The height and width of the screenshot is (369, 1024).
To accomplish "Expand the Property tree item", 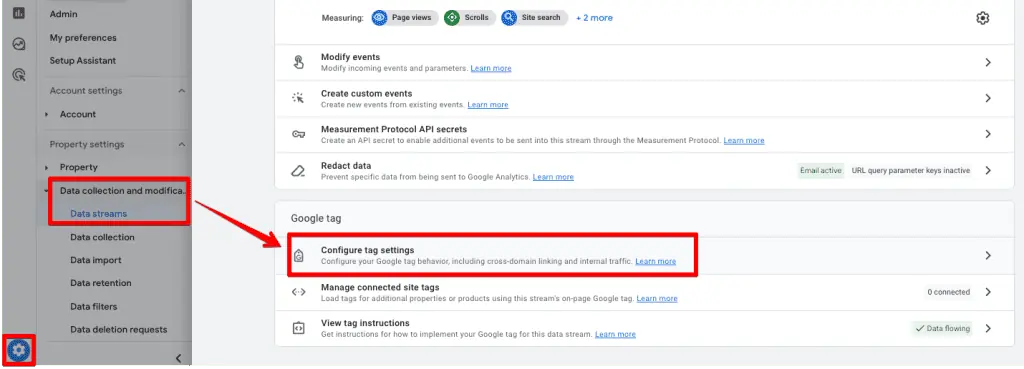I will [x=47, y=167].
